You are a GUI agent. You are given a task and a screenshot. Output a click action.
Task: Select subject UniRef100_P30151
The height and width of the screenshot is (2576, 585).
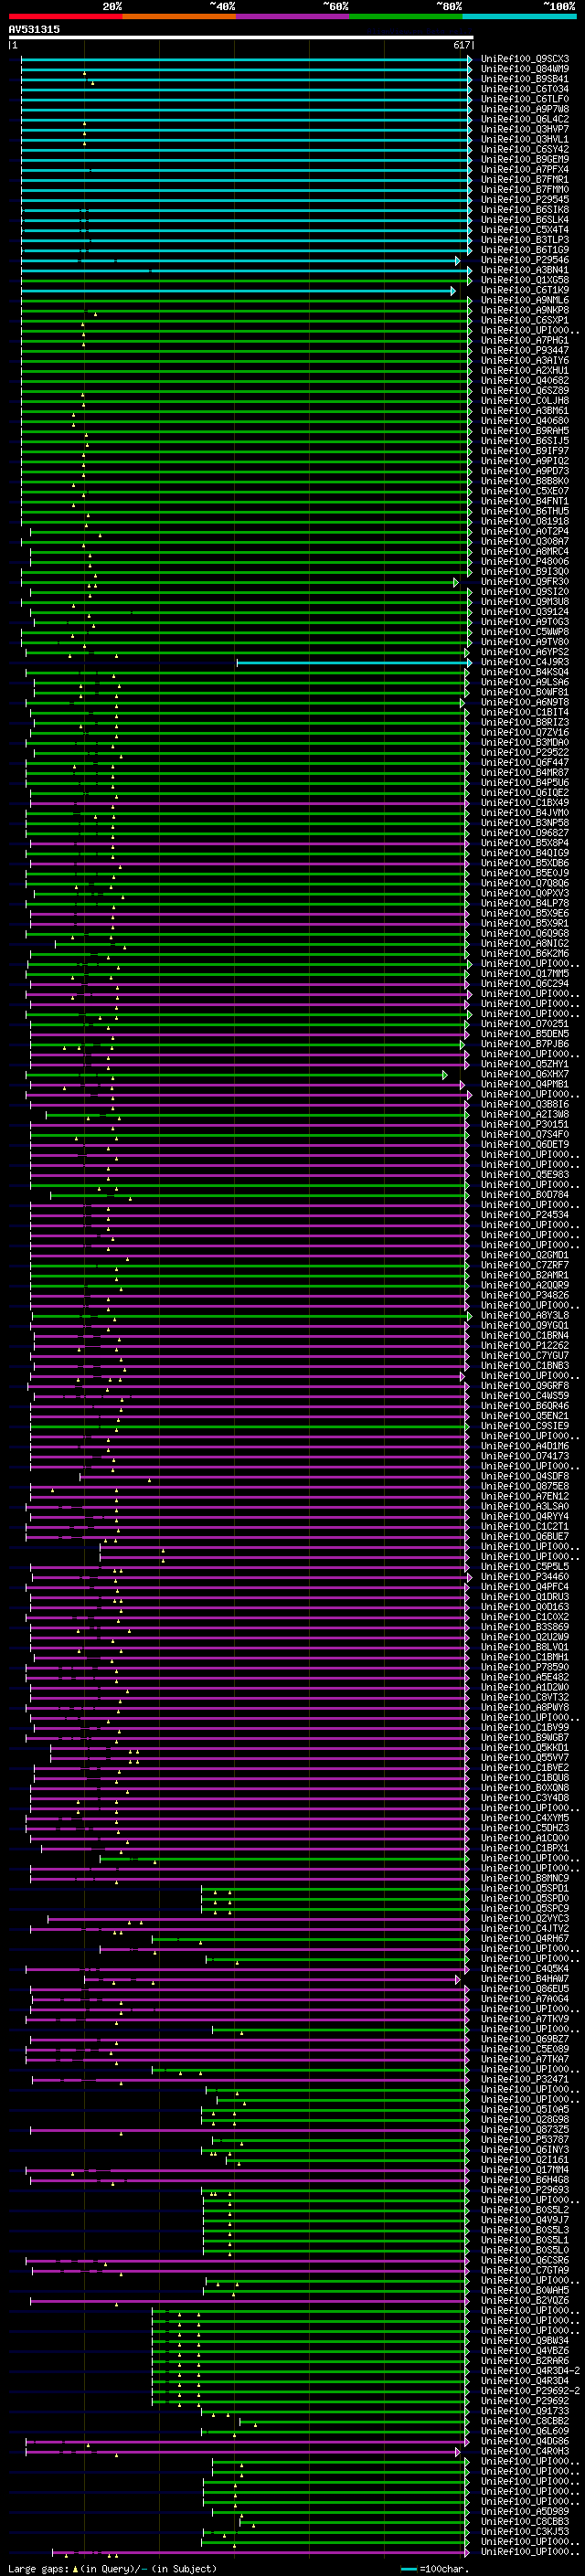(x=525, y=1124)
